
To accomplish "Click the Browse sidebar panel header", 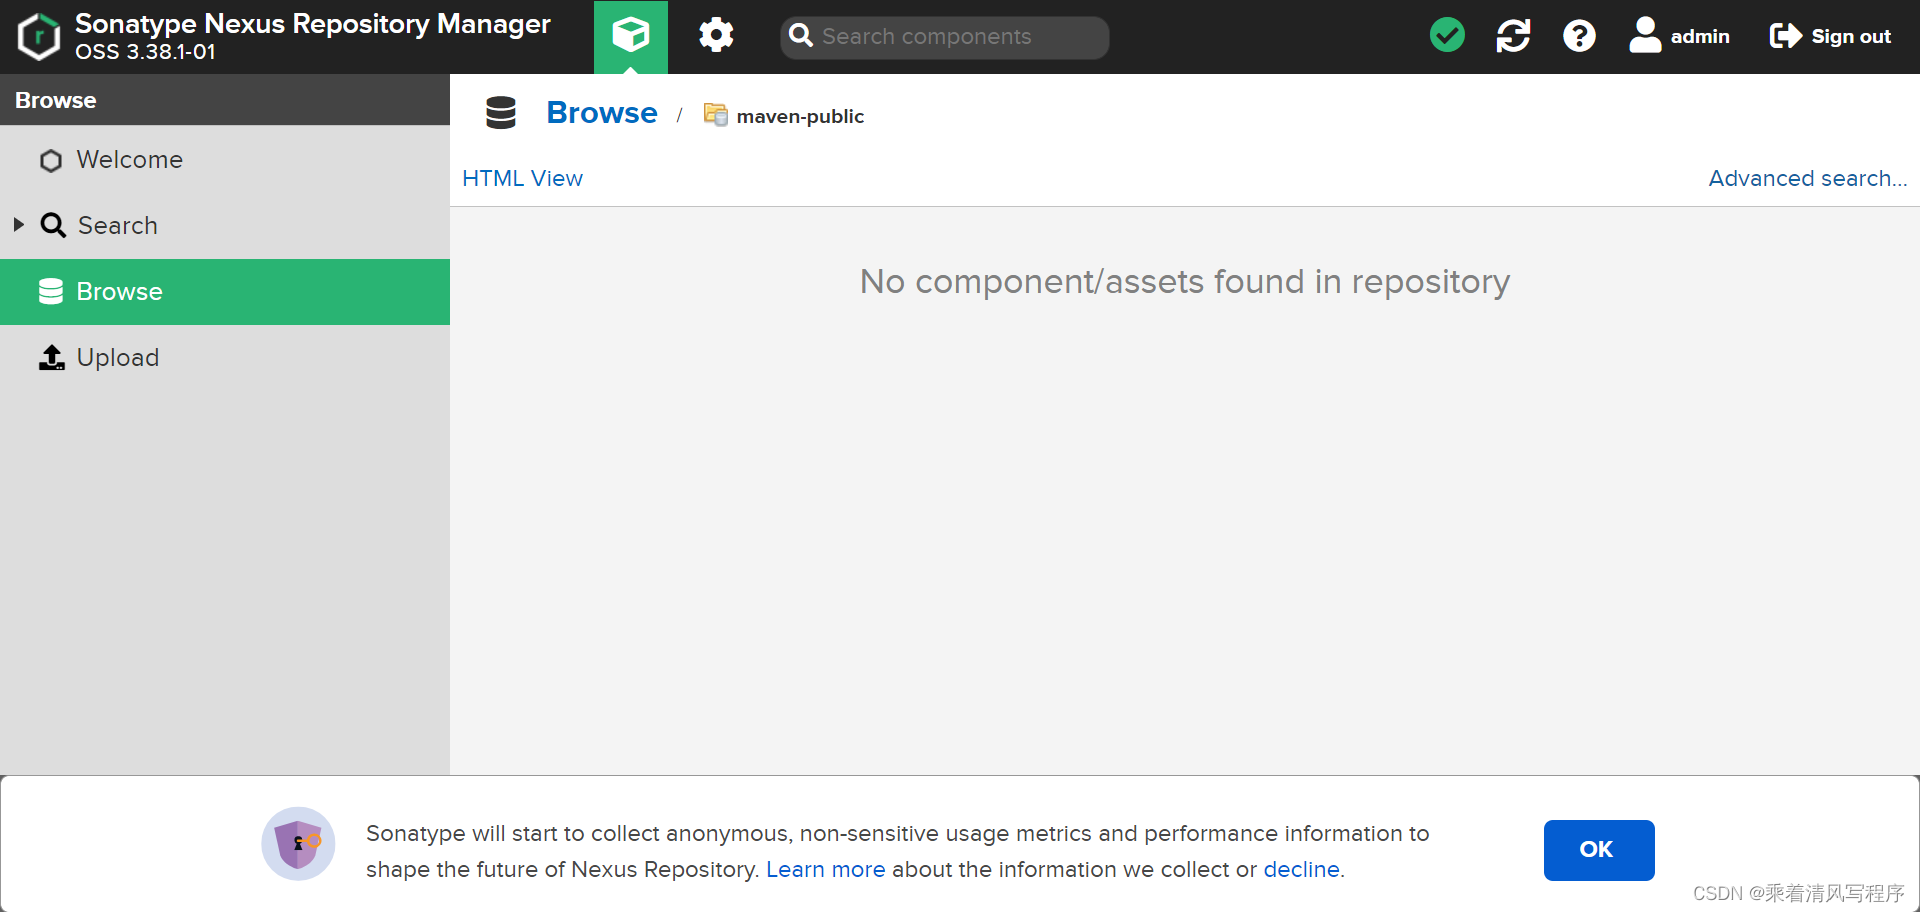I will pos(225,100).
